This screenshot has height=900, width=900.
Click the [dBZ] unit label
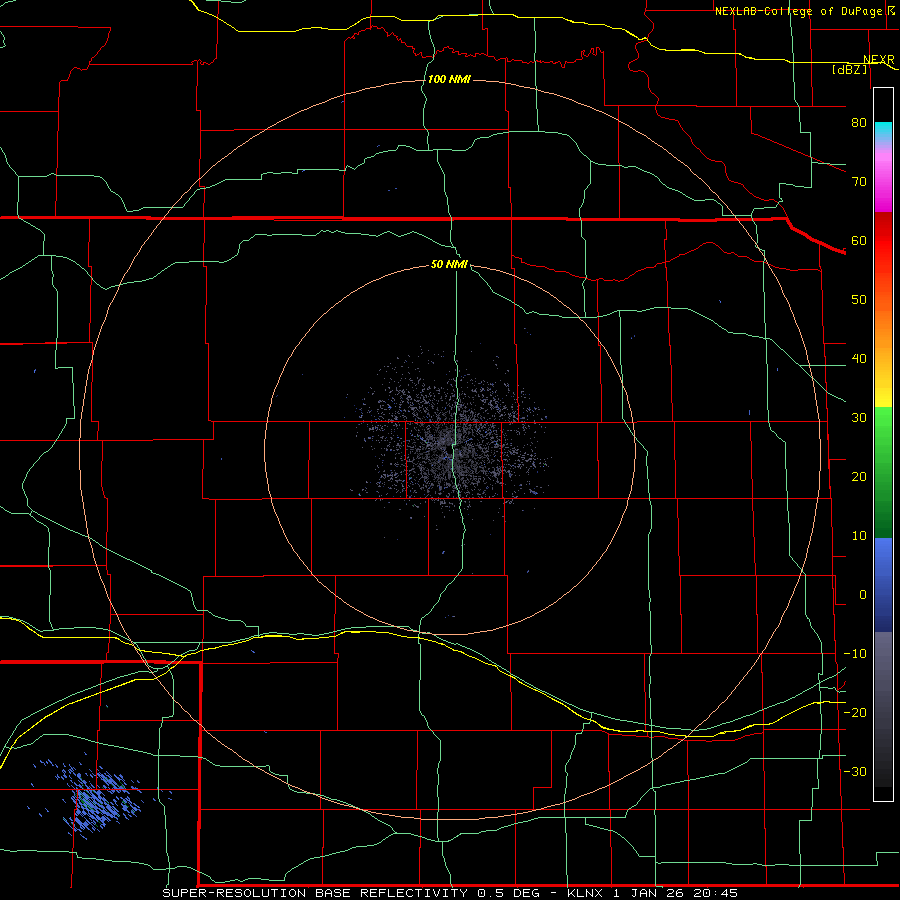[x=849, y=69]
